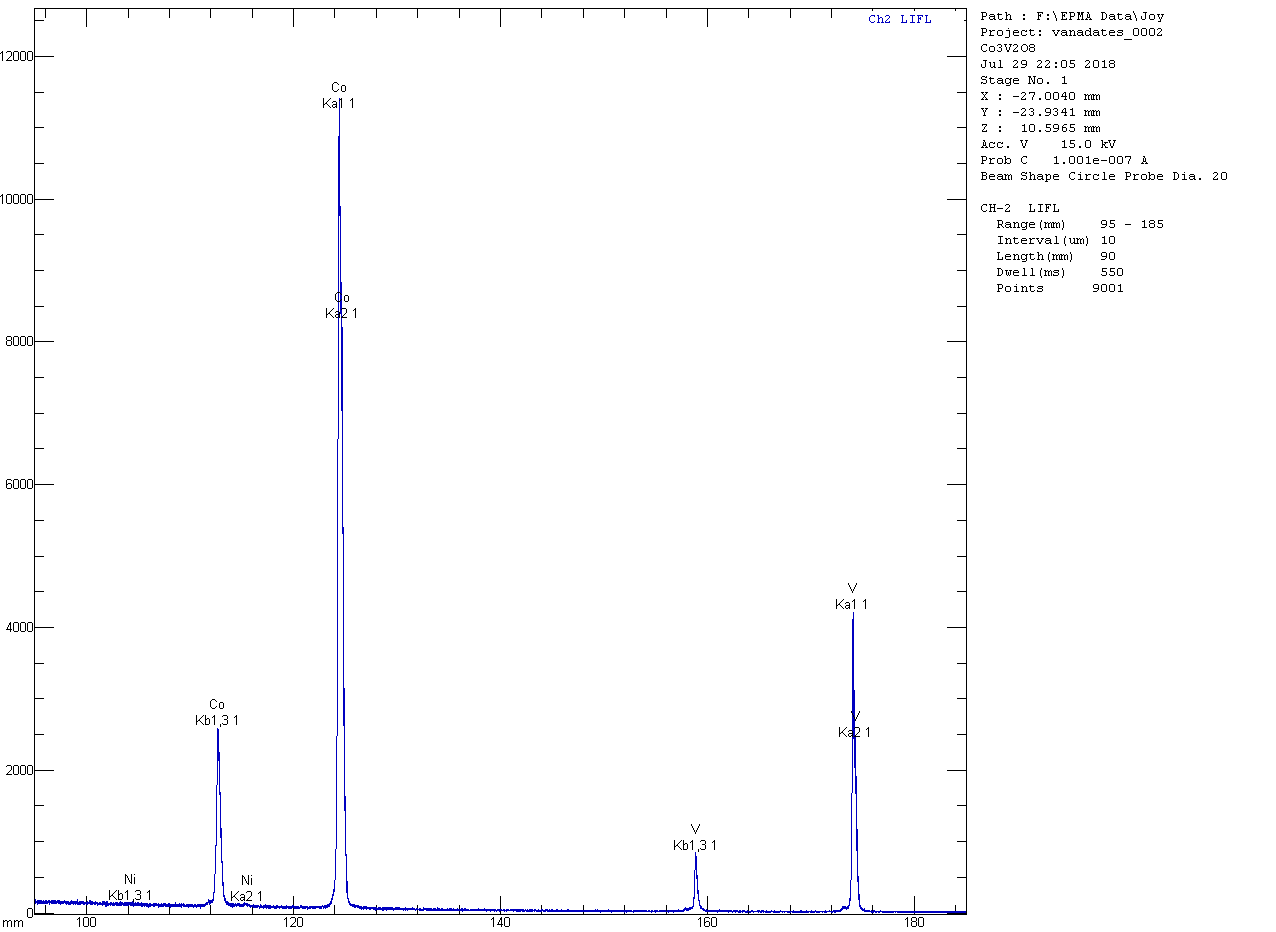Click the Range(mm) 95 - 185 parameter
The image size is (1276, 932).
(1079, 224)
